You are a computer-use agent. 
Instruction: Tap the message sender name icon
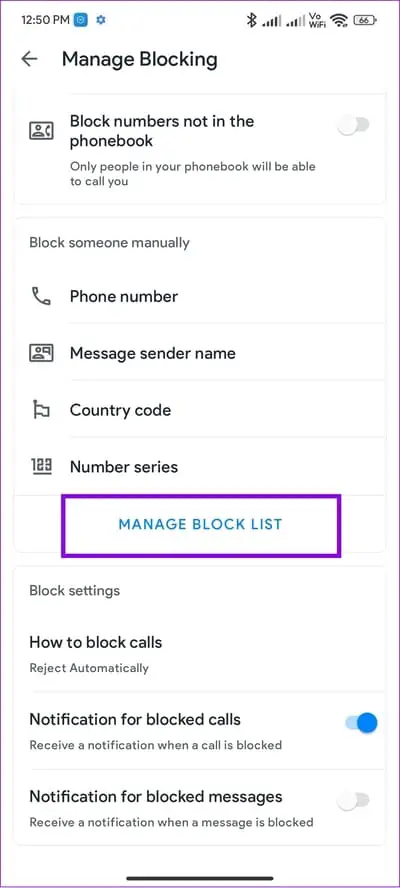41,353
